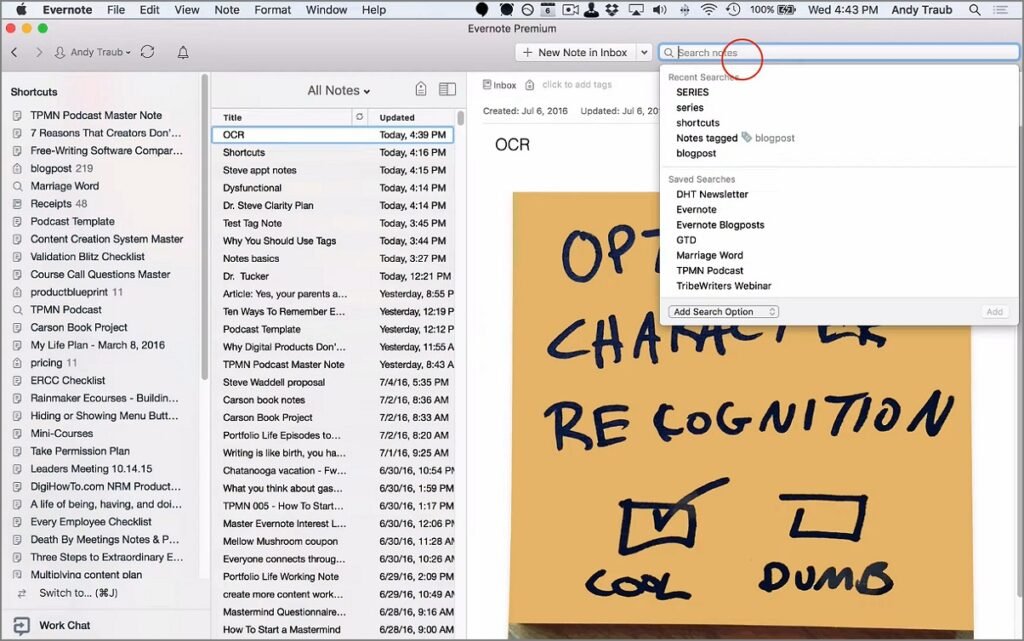This screenshot has height=641, width=1024.
Task: Open the Edit menu
Action: click(x=150, y=10)
